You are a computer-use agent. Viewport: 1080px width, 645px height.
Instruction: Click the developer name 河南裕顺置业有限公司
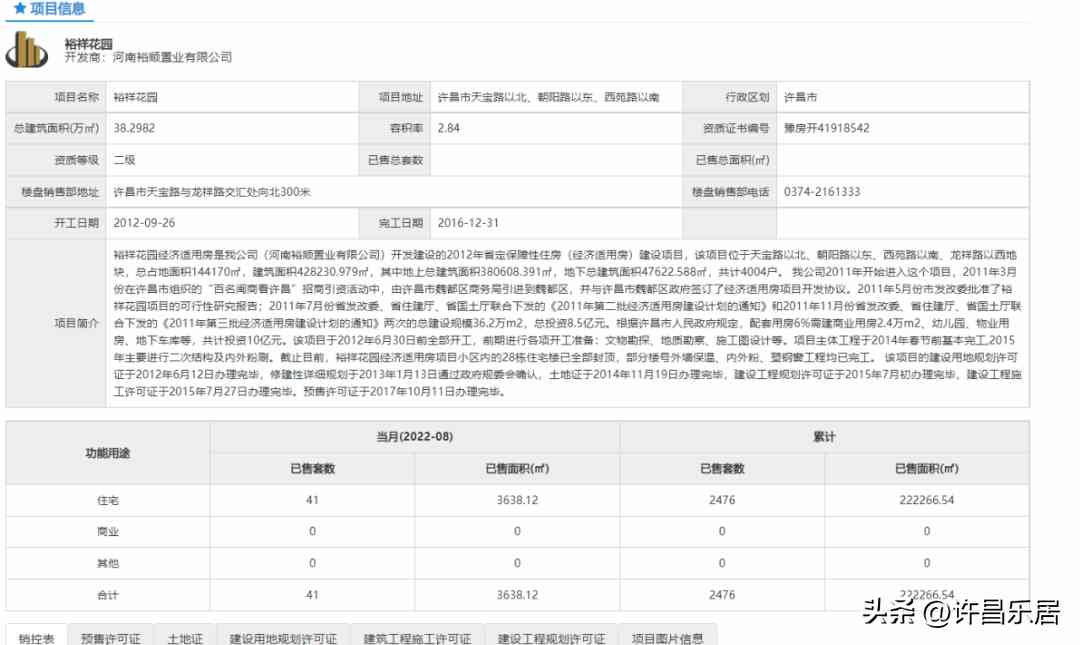click(172, 58)
